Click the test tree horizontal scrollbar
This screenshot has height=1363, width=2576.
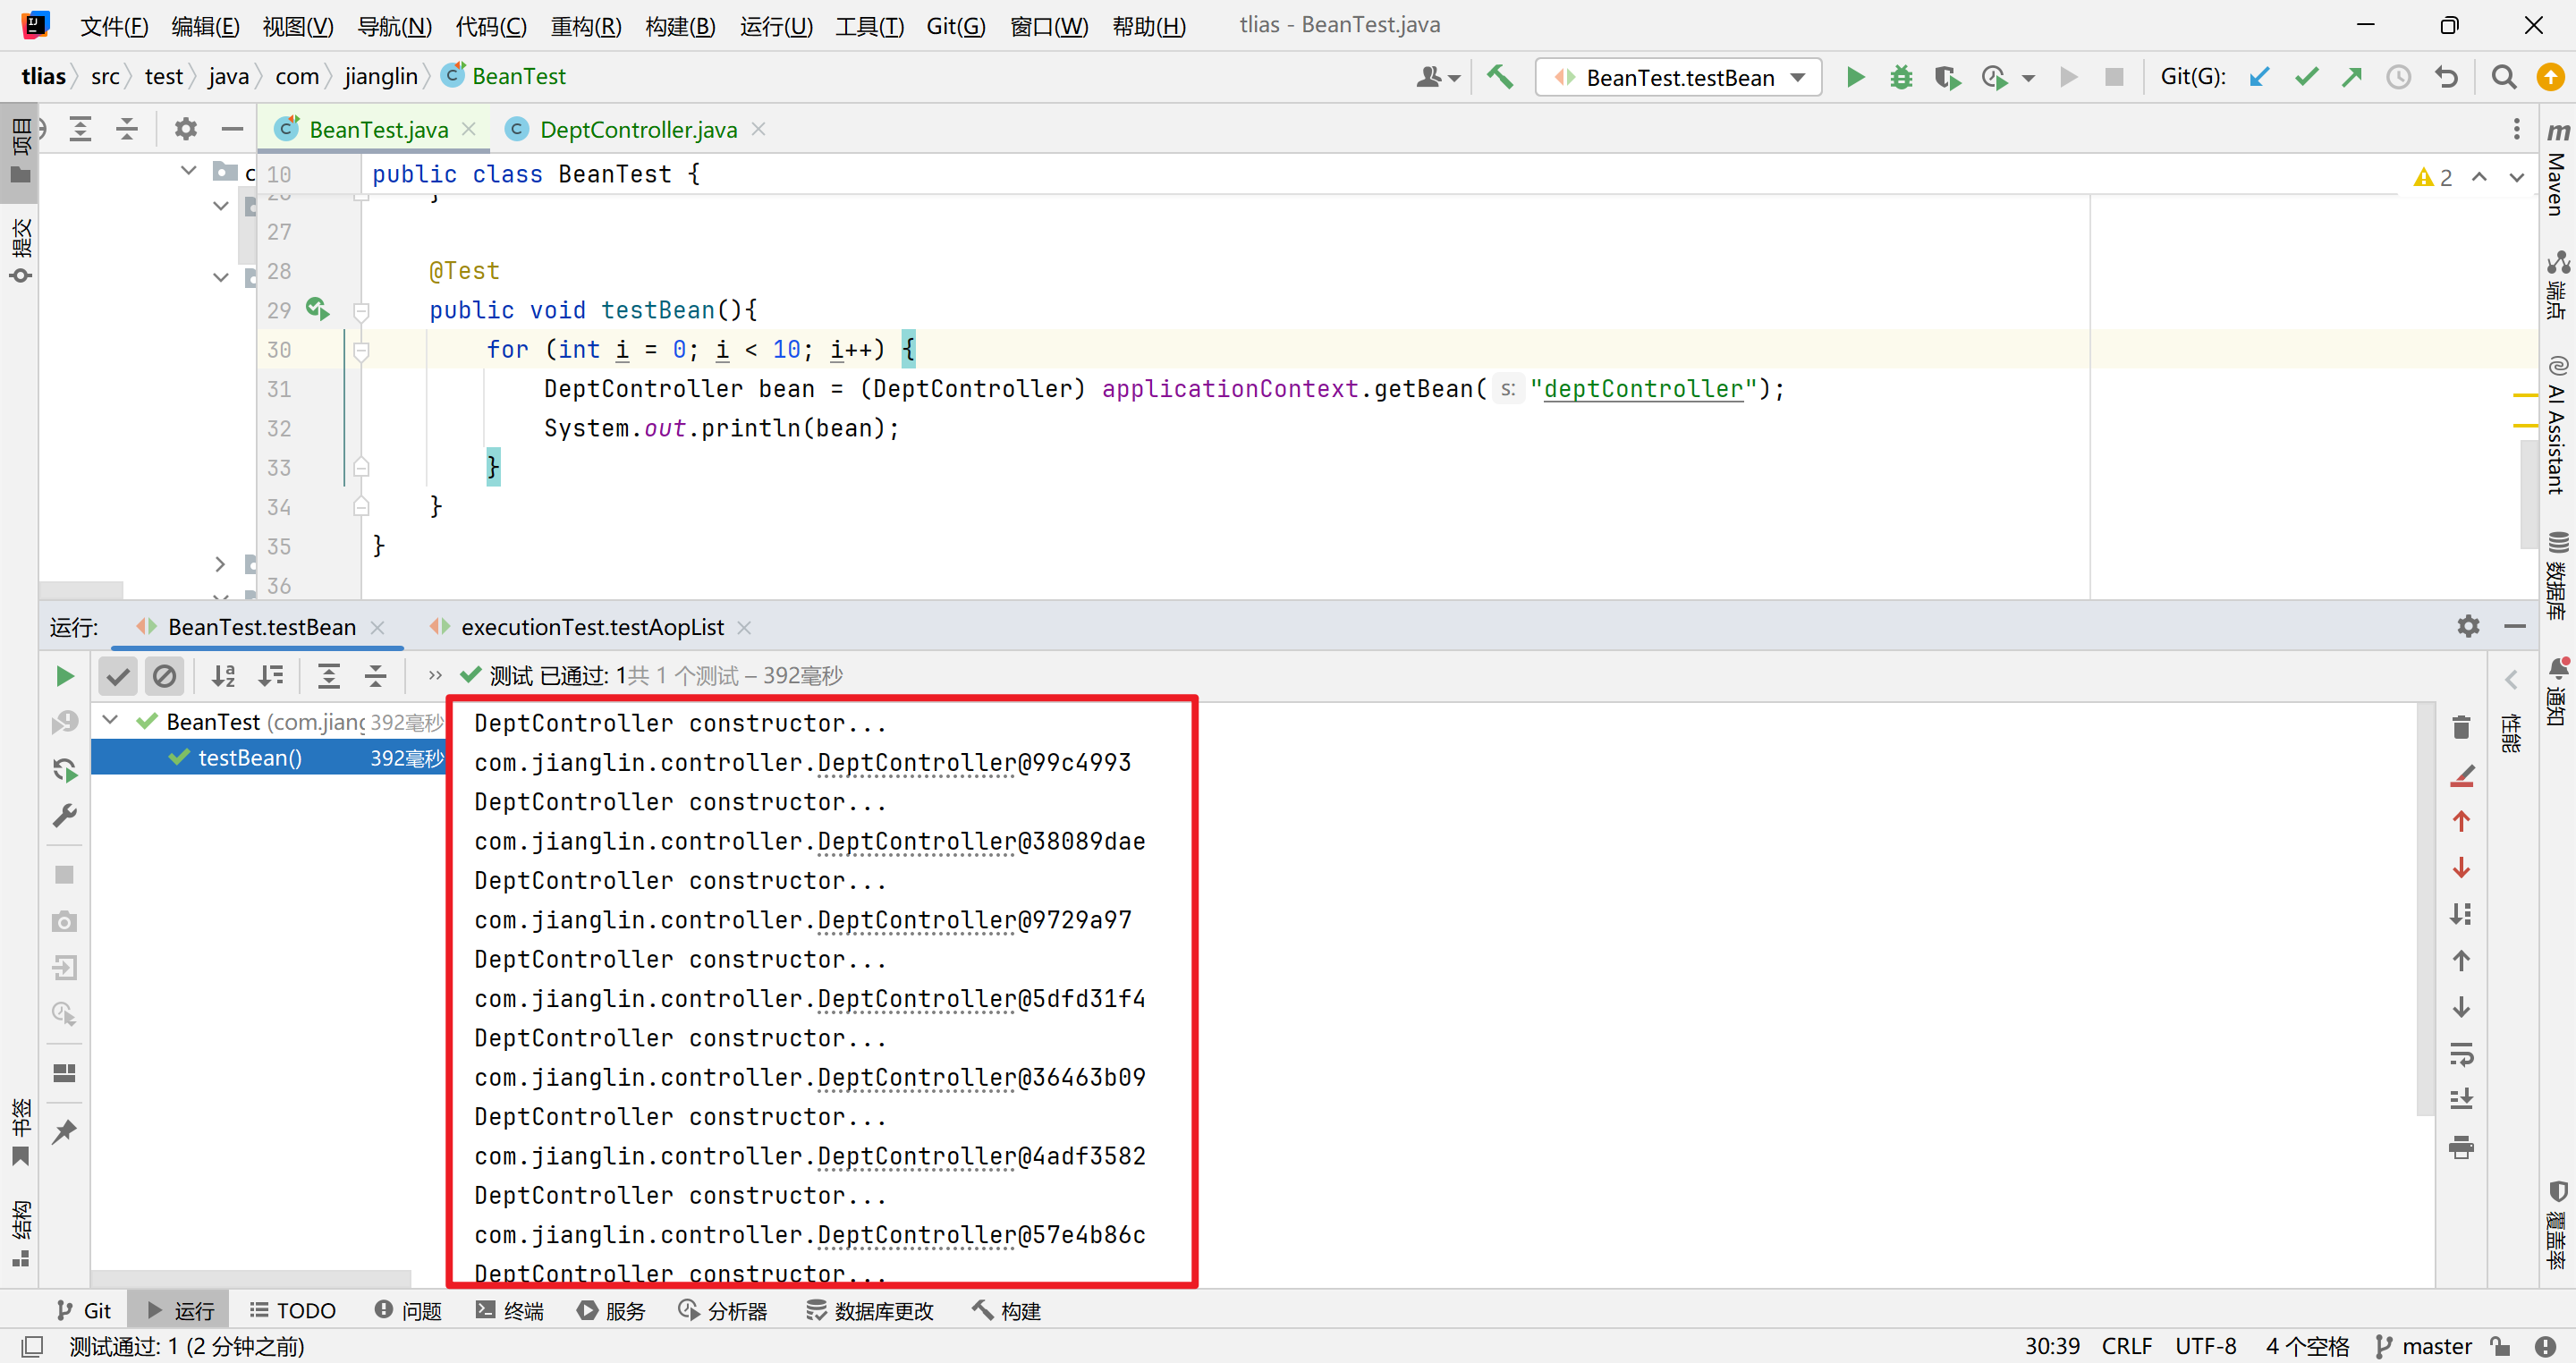point(251,1278)
